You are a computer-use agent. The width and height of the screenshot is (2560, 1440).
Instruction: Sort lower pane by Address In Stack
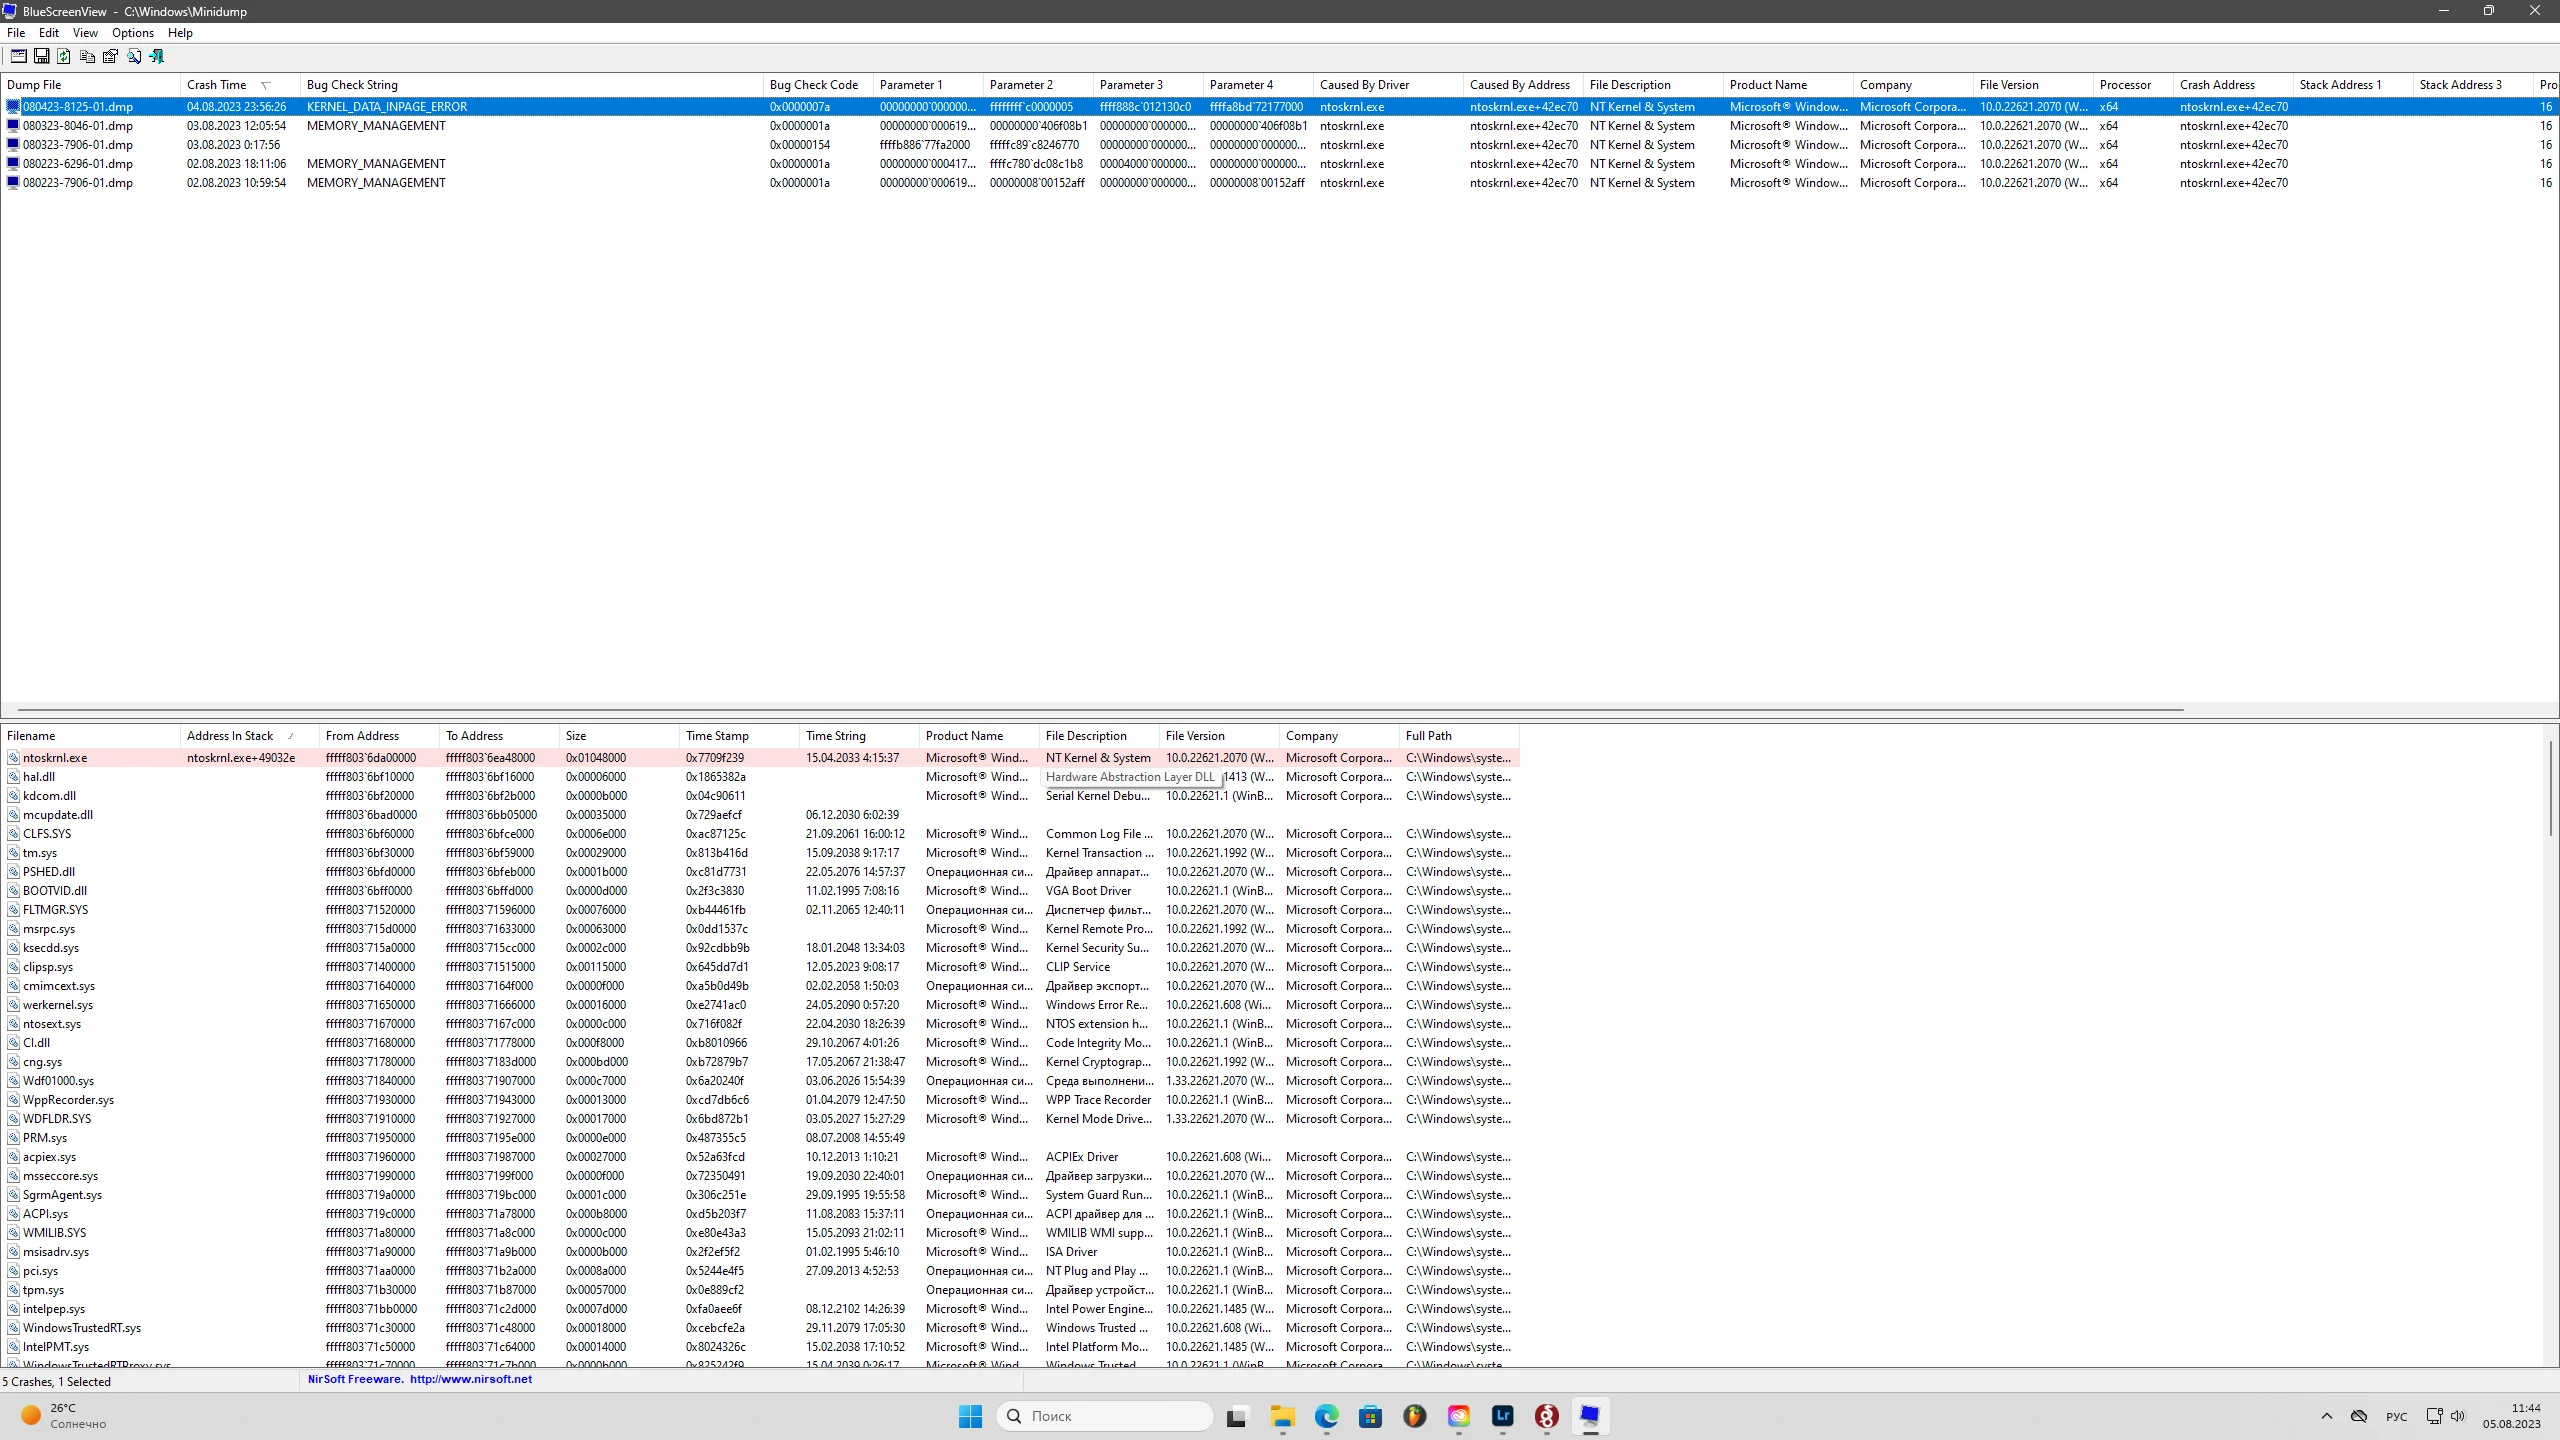click(x=230, y=736)
